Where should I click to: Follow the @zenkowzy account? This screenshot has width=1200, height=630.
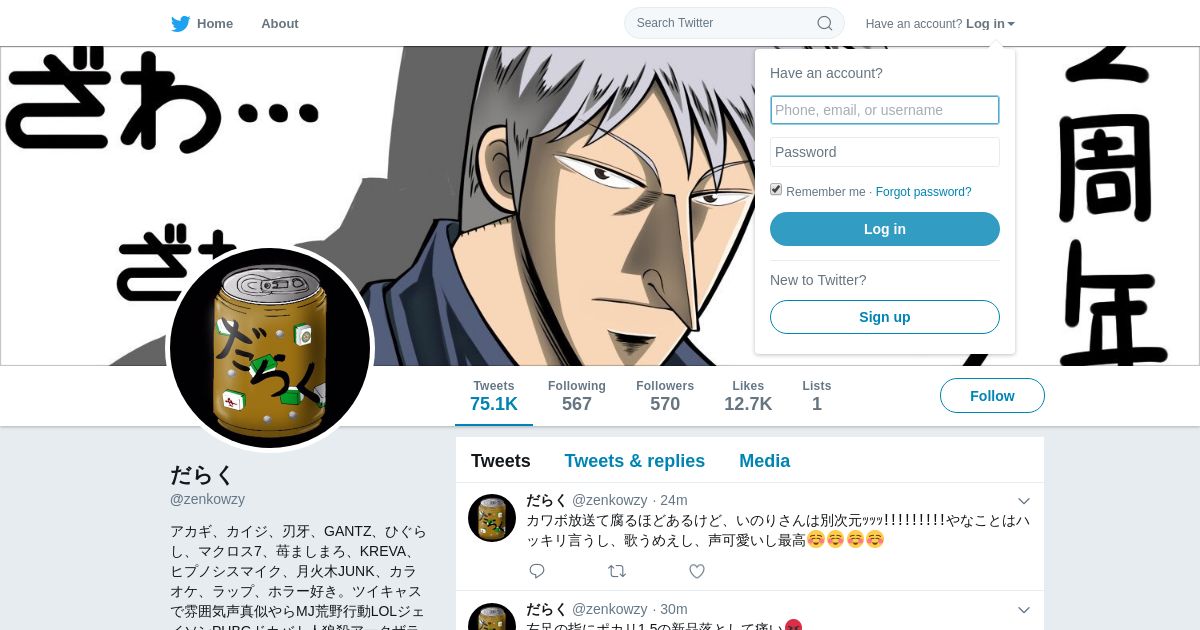[x=992, y=396]
